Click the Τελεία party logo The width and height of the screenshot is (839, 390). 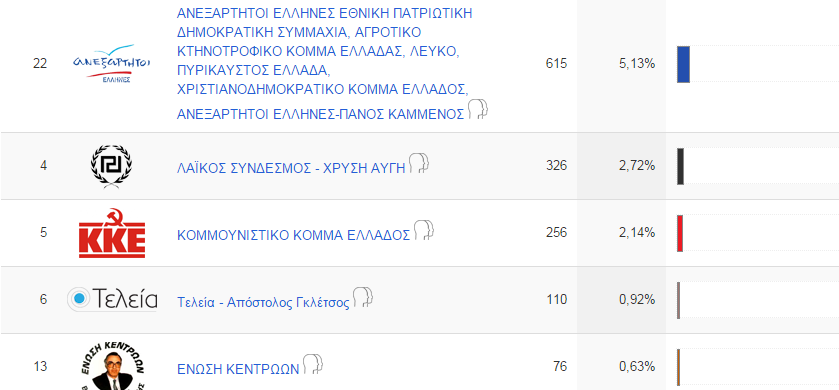click(112, 299)
